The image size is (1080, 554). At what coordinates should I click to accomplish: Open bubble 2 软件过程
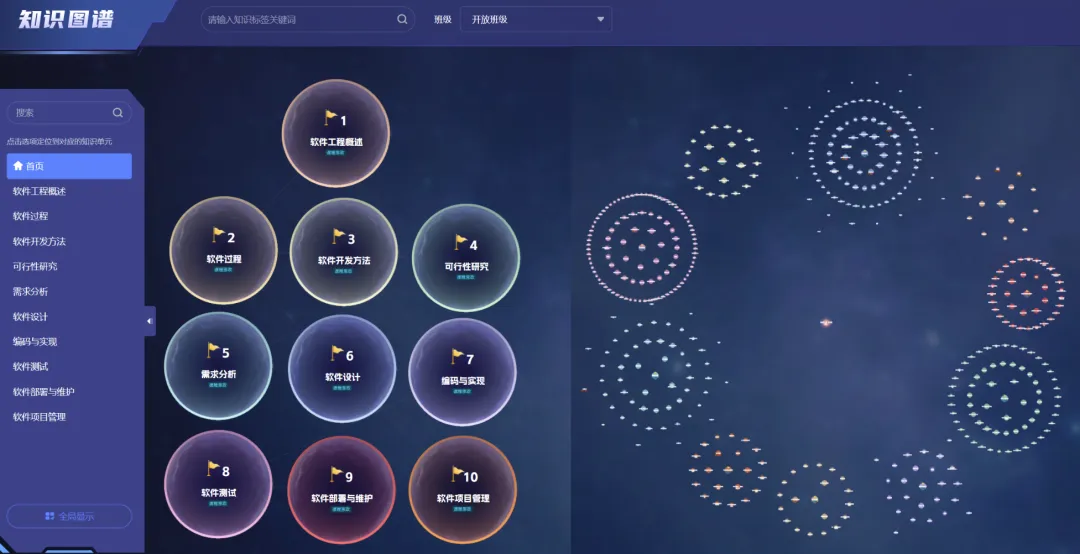223,250
